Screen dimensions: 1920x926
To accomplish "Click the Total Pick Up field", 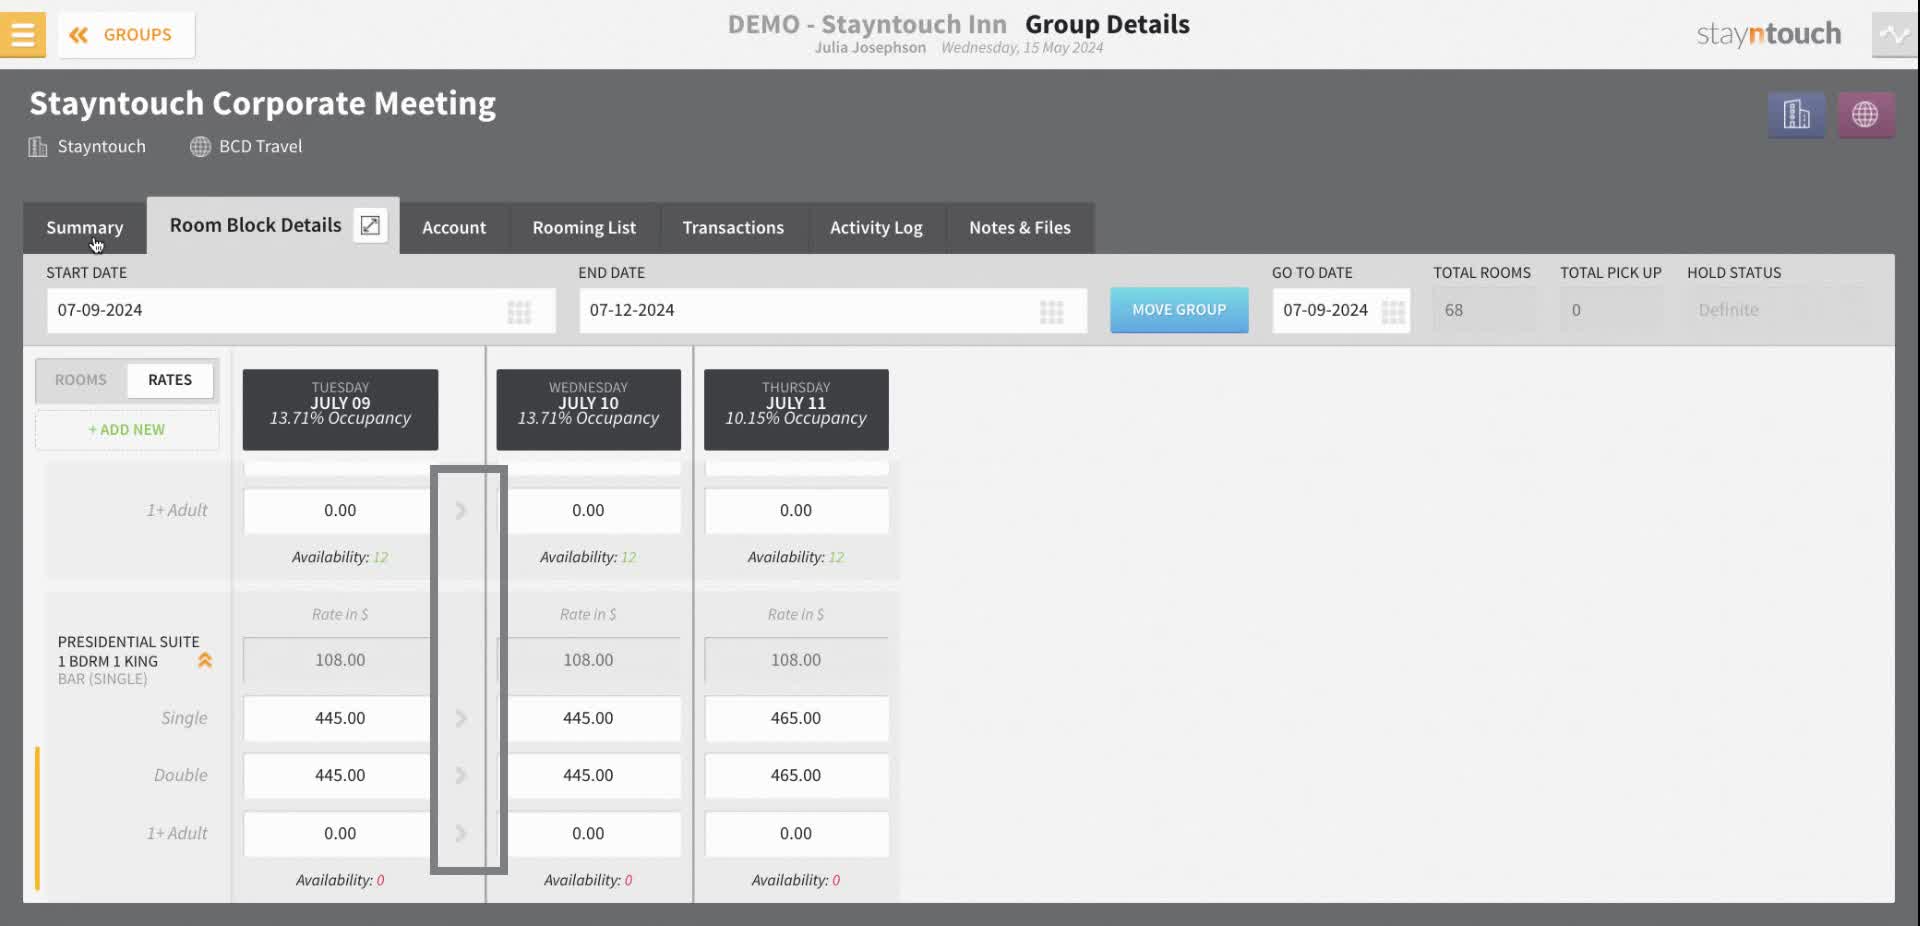I will 1612,311.
